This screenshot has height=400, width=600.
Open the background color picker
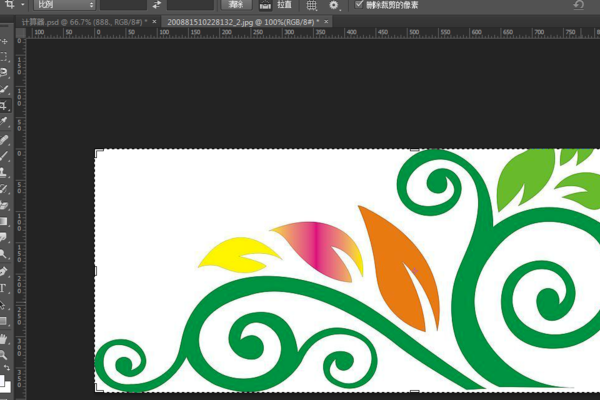tap(7, 387)
